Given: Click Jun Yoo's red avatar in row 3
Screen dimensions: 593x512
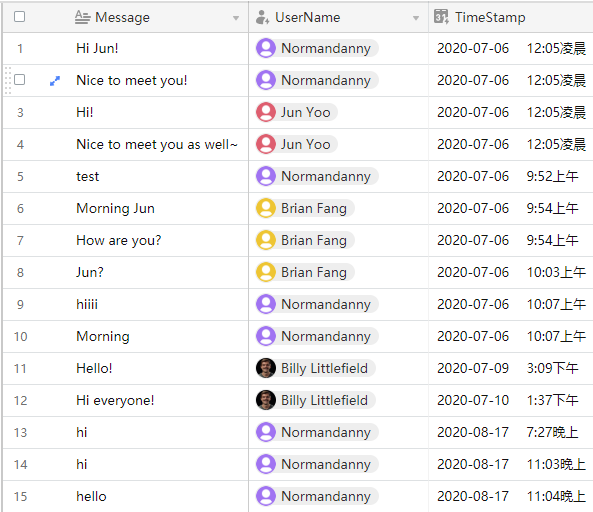Looking at the screenshot, I should coord(266,112).
